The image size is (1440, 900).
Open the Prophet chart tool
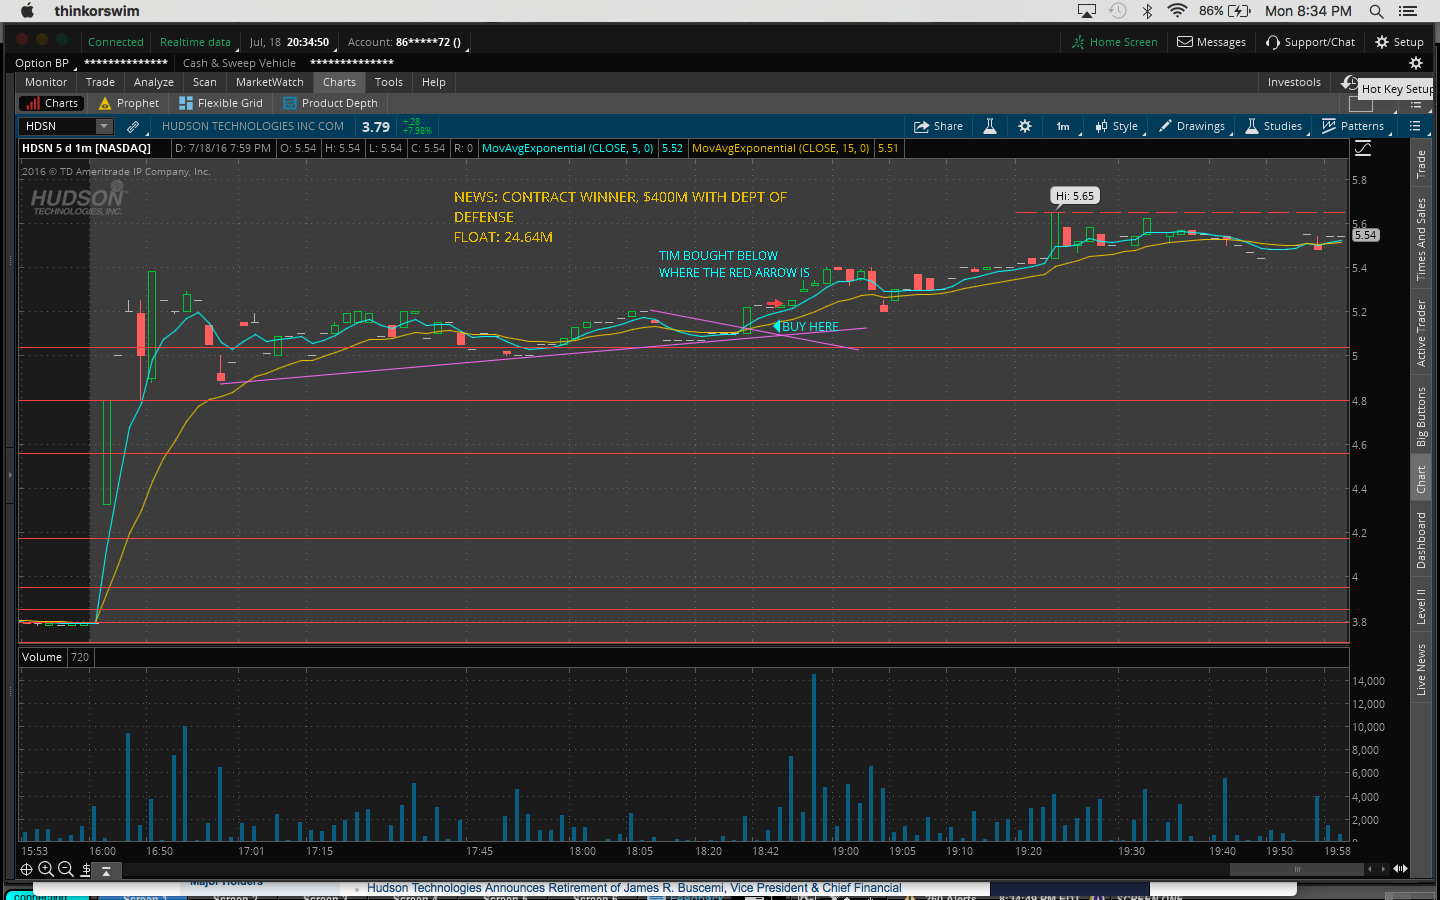[x=129, y=103]
